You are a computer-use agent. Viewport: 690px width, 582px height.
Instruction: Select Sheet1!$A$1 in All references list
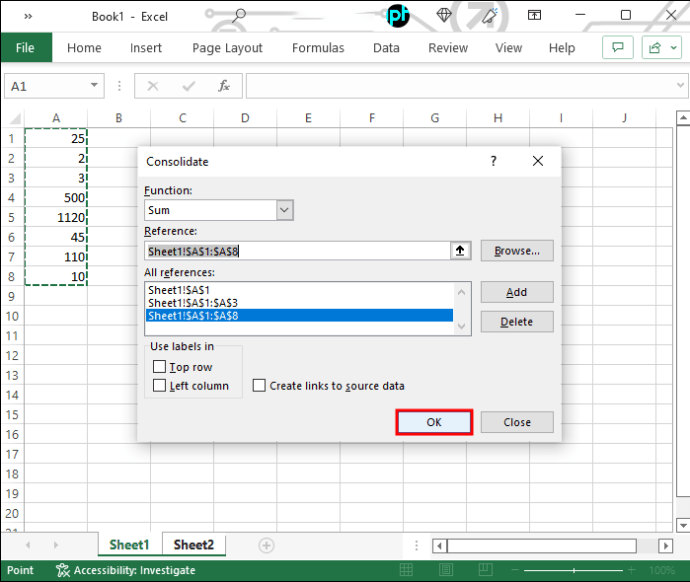click(299, 290)
